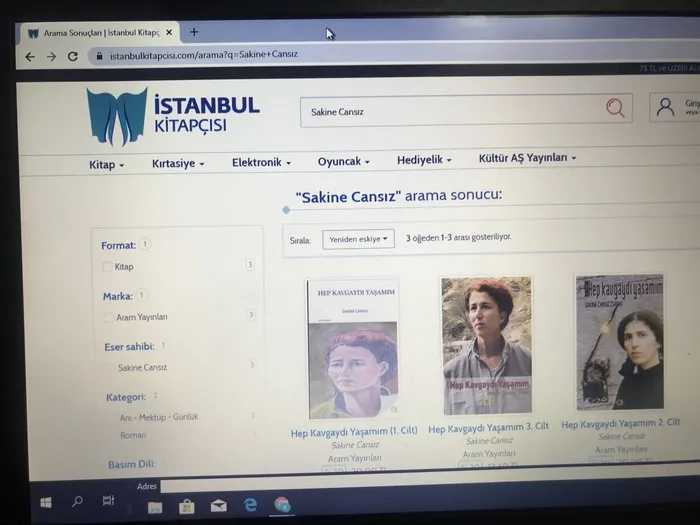Open the Hediyelik menu
This screenshot has height=525, width=700.
[424, 159]
